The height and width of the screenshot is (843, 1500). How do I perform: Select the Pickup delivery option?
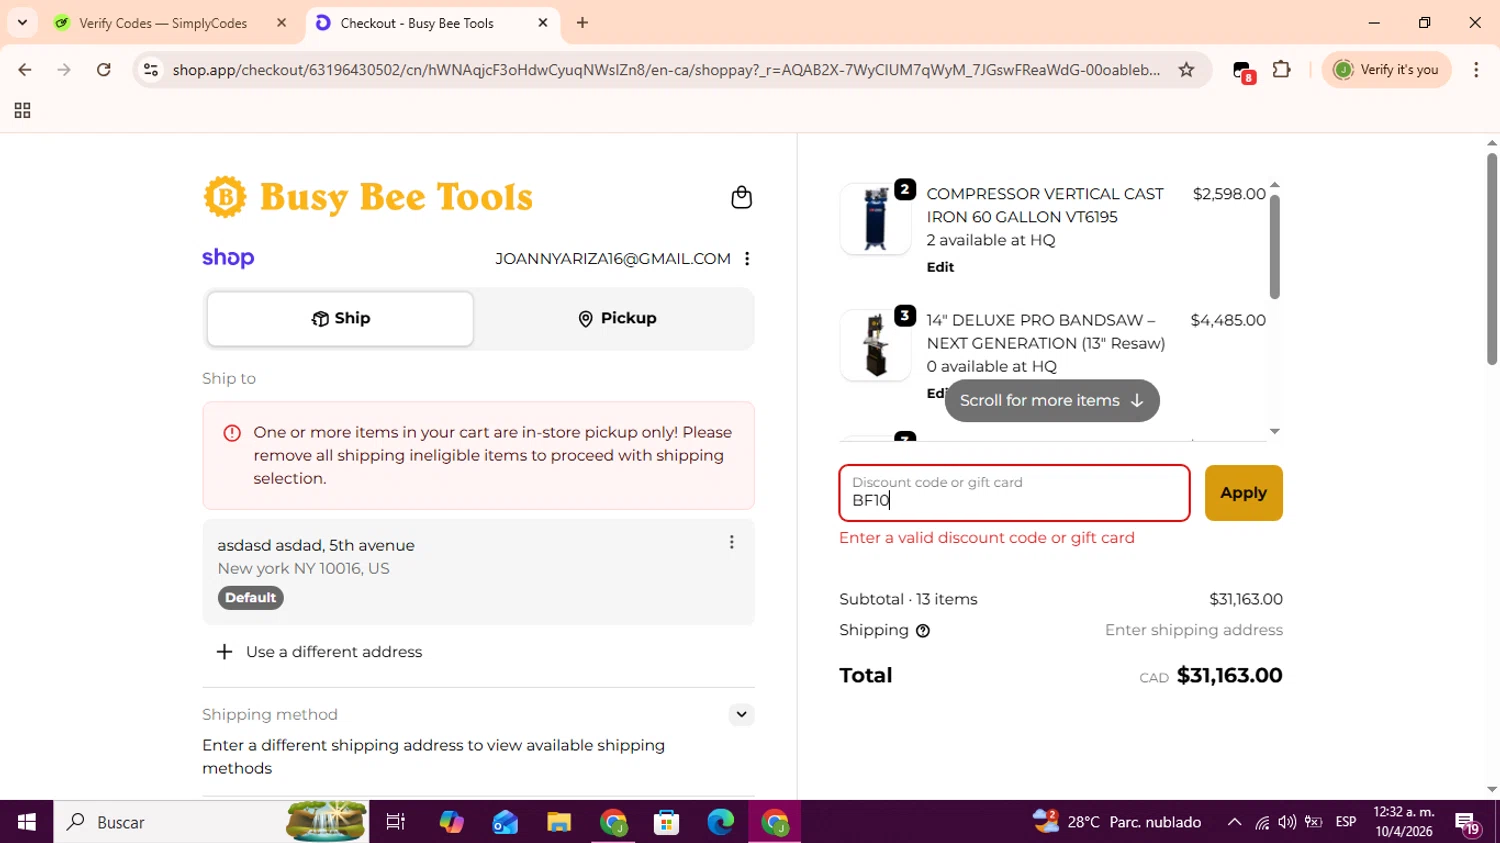click(617, 319)
